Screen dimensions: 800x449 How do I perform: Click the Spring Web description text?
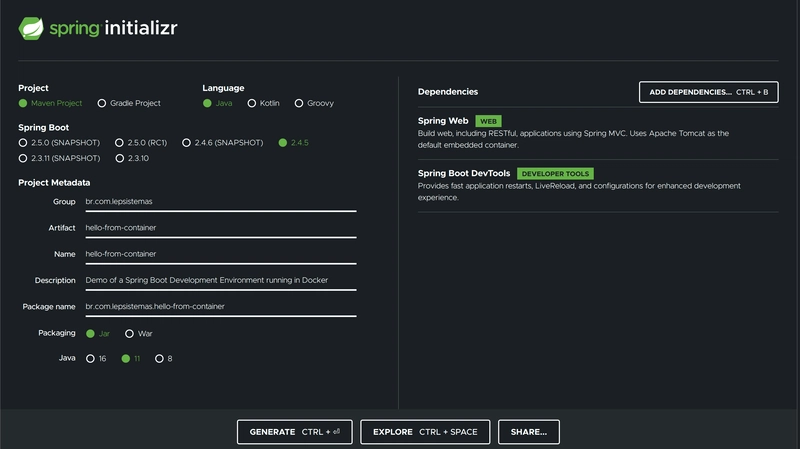(x=573, y=139)
